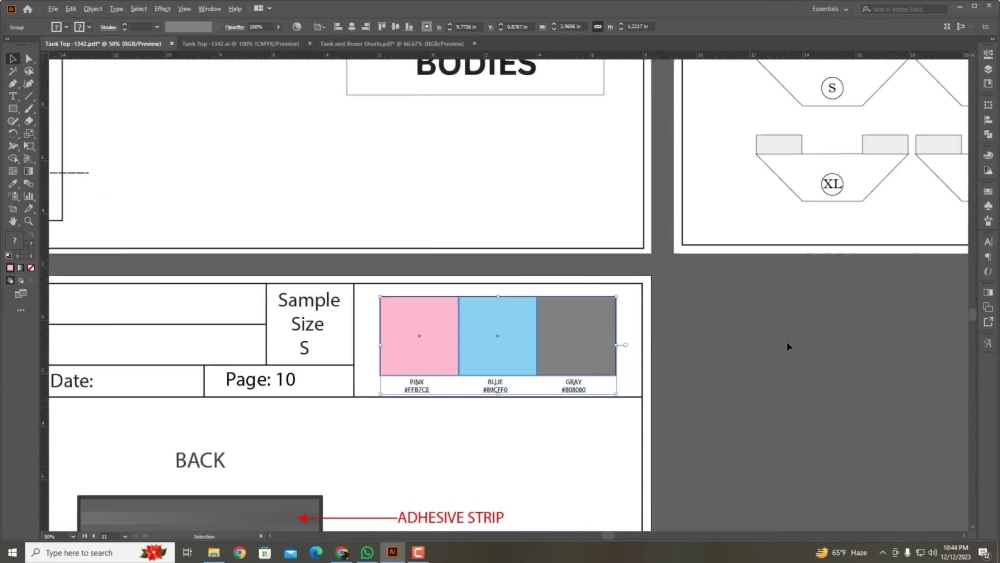Screen dimensions: 1000x563
Task: Select the pink color swatch on artboard
Action: [419, 336]
